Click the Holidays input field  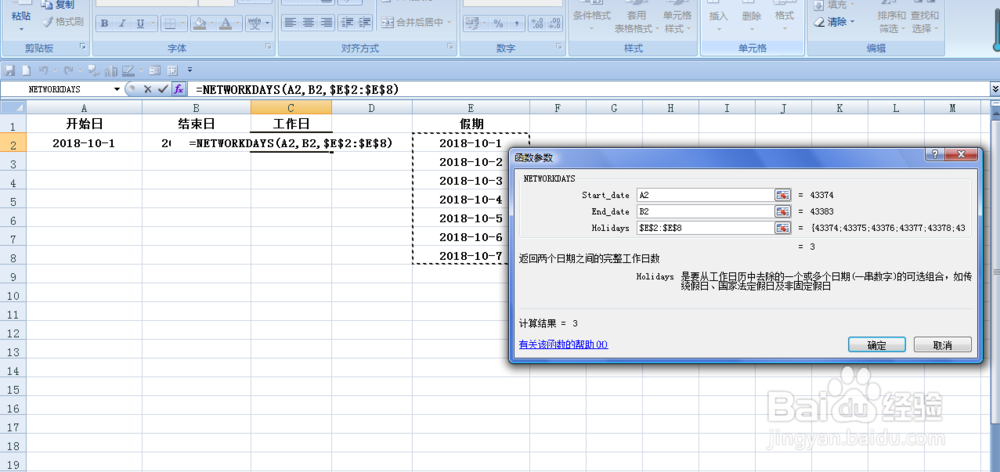(x=705, y=228)
